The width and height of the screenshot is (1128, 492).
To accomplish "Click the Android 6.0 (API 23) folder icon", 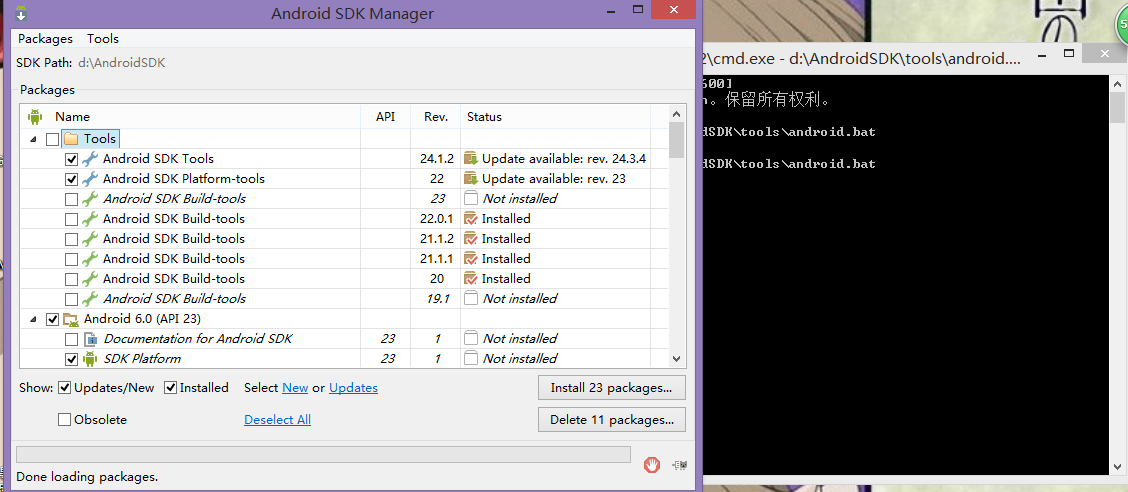I will pyautogui.click(x=70, y=319).
